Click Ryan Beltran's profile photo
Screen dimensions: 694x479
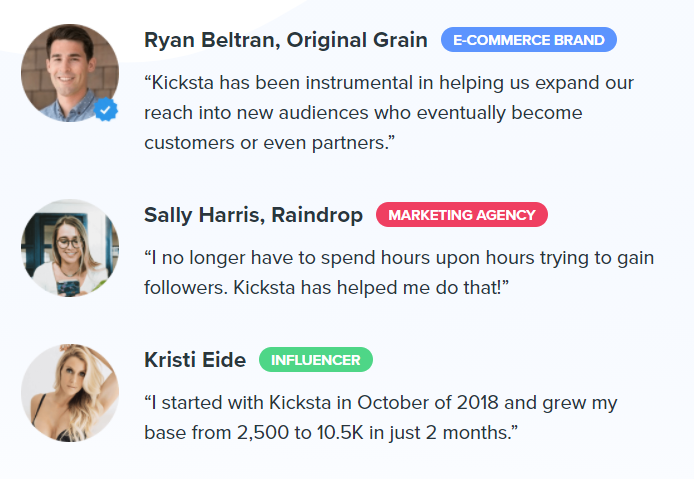tap(70, 73)
